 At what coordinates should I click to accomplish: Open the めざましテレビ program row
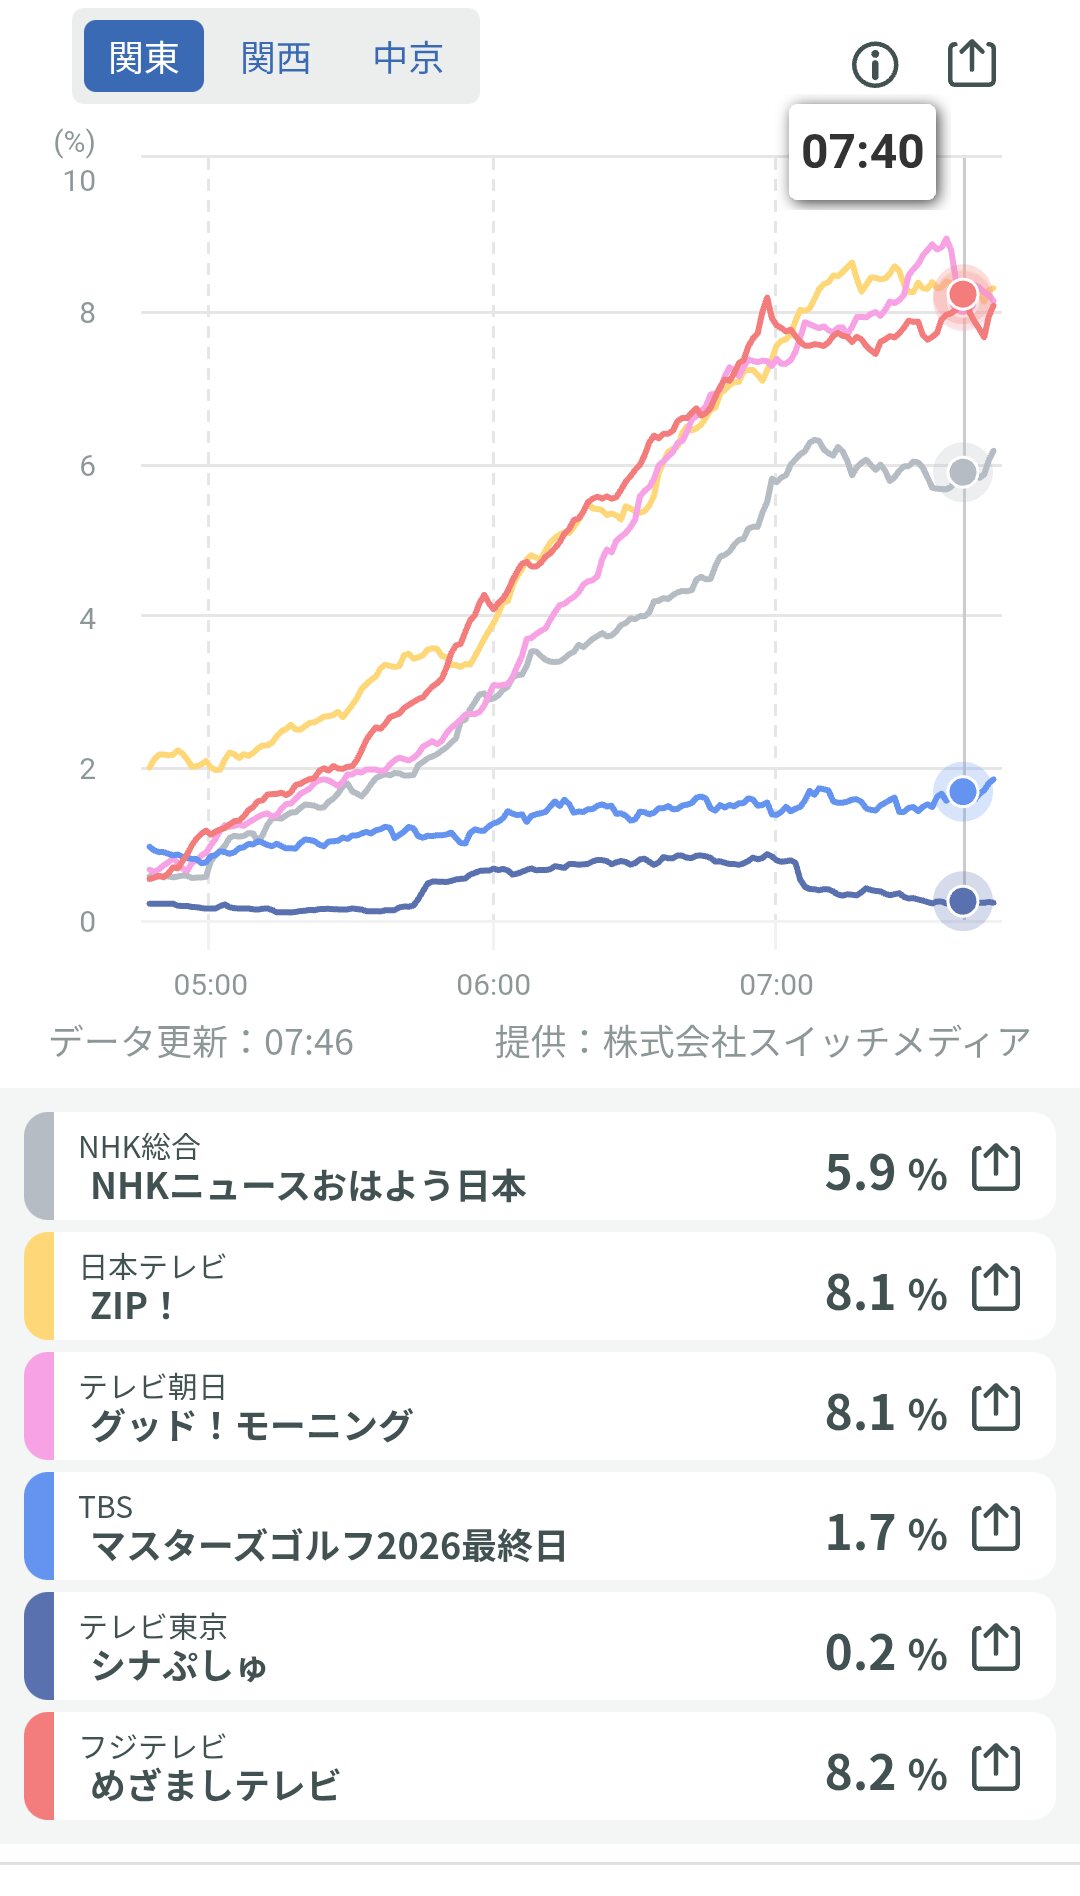coord(400,1767)
